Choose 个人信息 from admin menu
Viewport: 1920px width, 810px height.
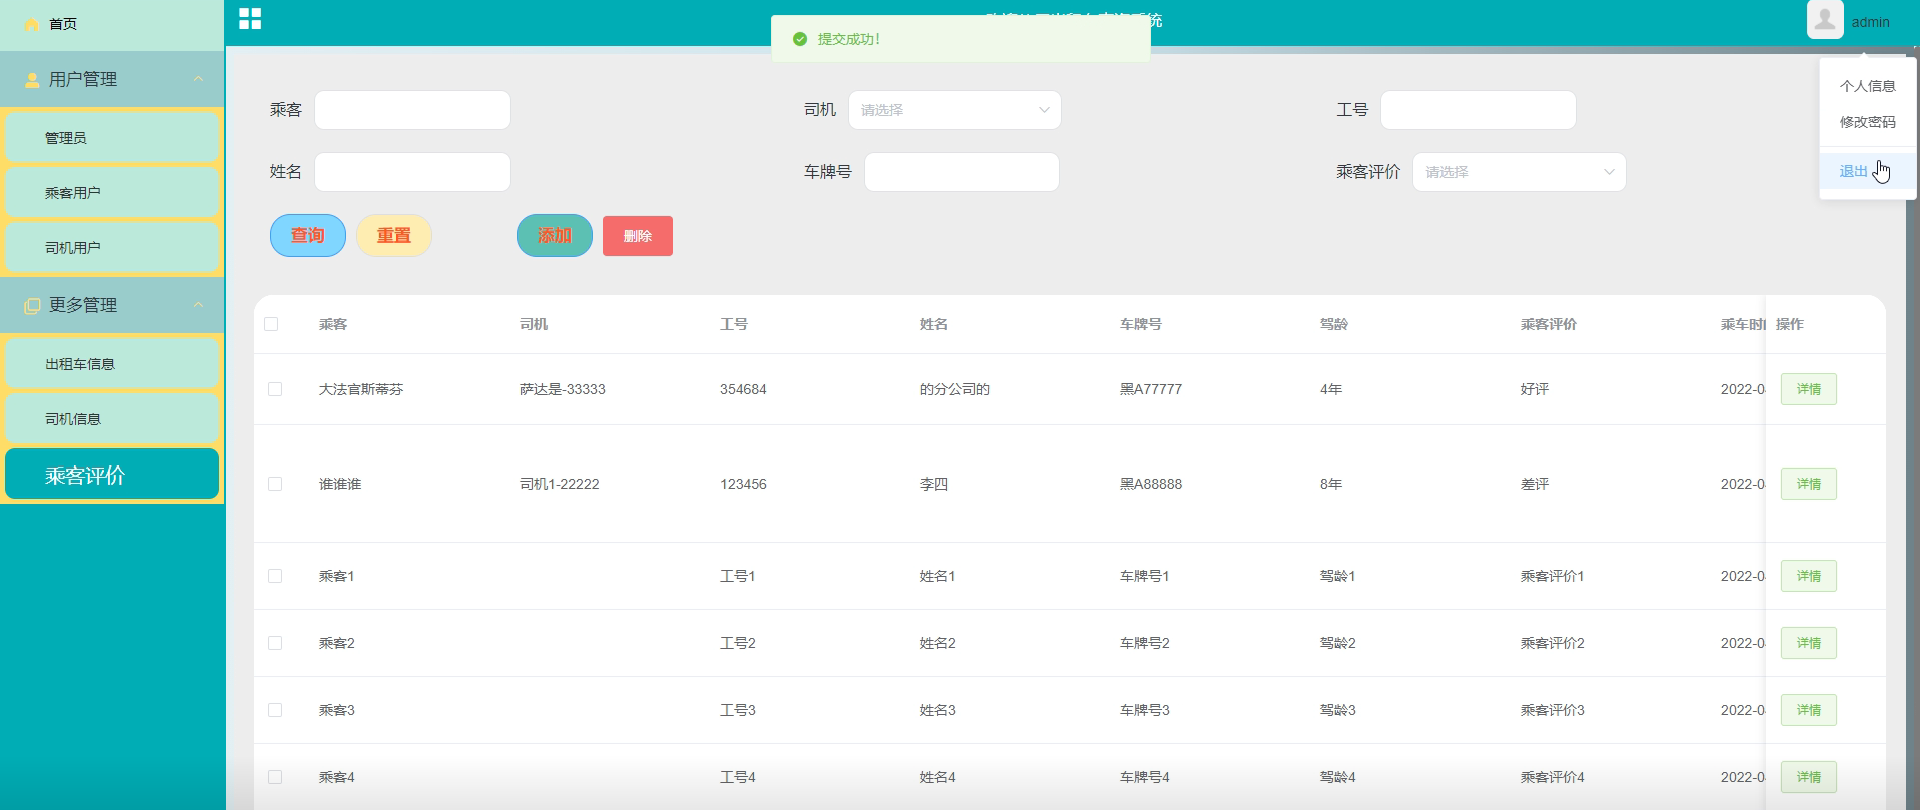click(x=1867, y=86)
